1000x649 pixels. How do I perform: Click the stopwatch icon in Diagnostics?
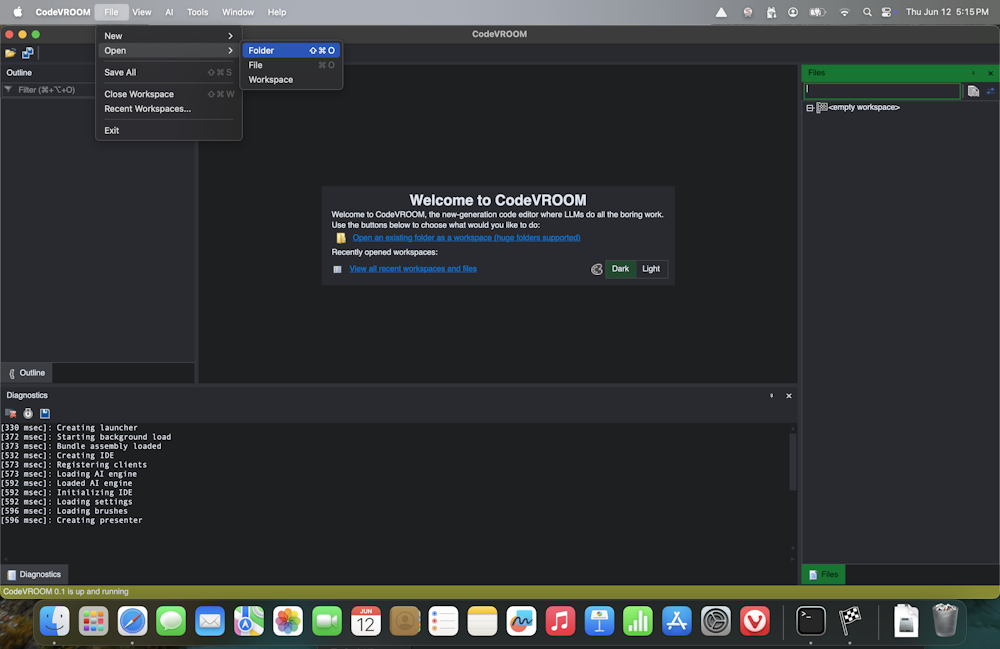tap(28, 413)
